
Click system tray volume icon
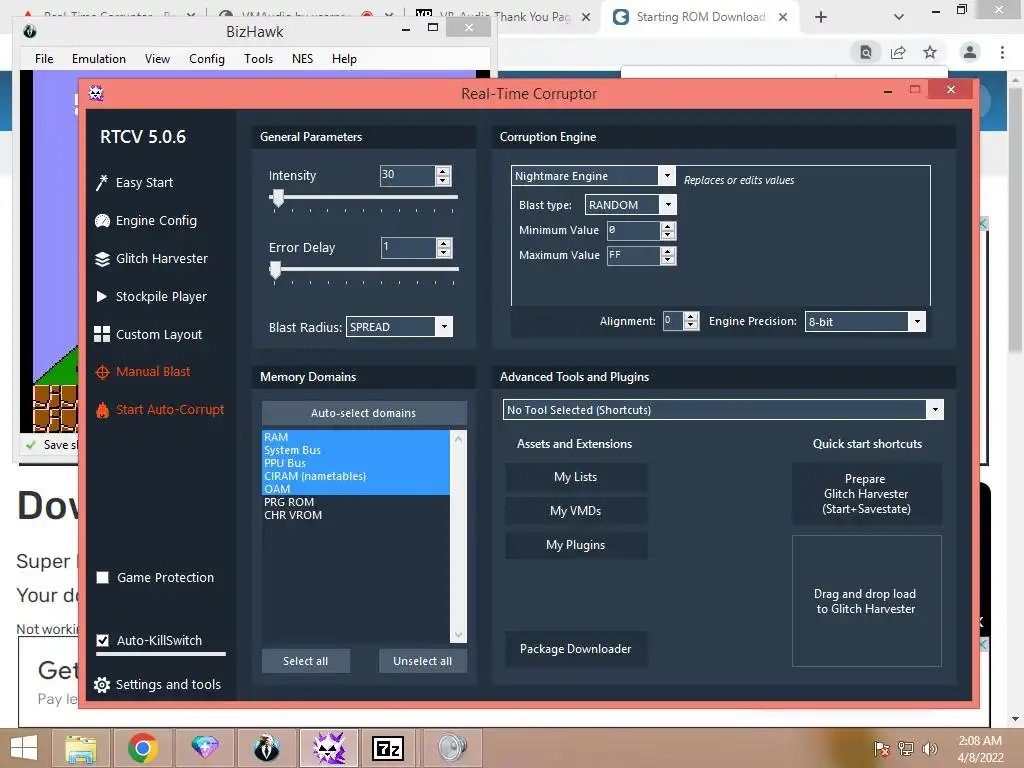(x=929, y=748)
